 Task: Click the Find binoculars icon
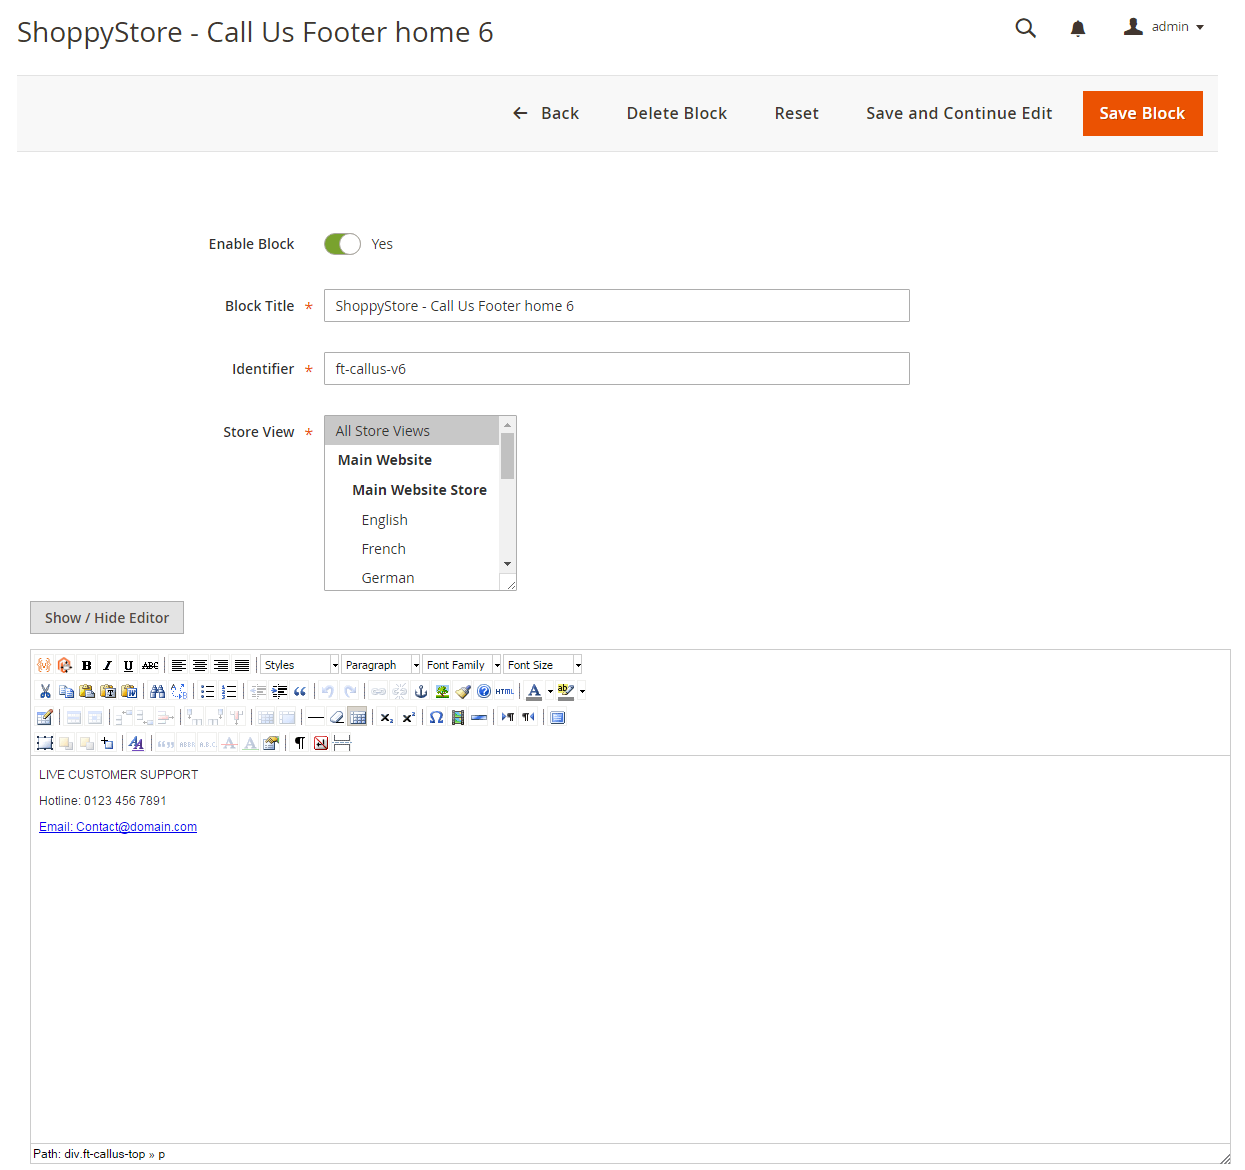[x=157, y=691]
